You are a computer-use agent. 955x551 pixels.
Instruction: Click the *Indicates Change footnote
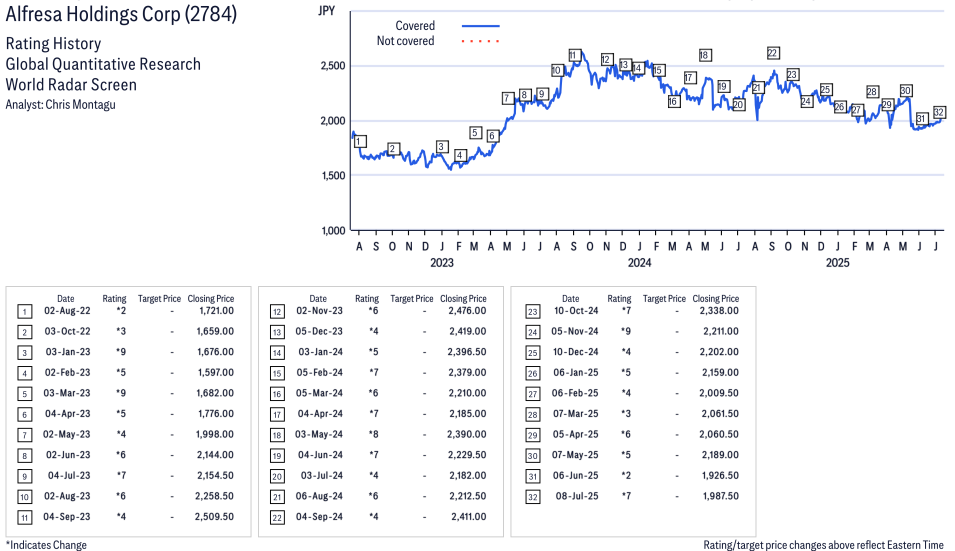[46, 545]
